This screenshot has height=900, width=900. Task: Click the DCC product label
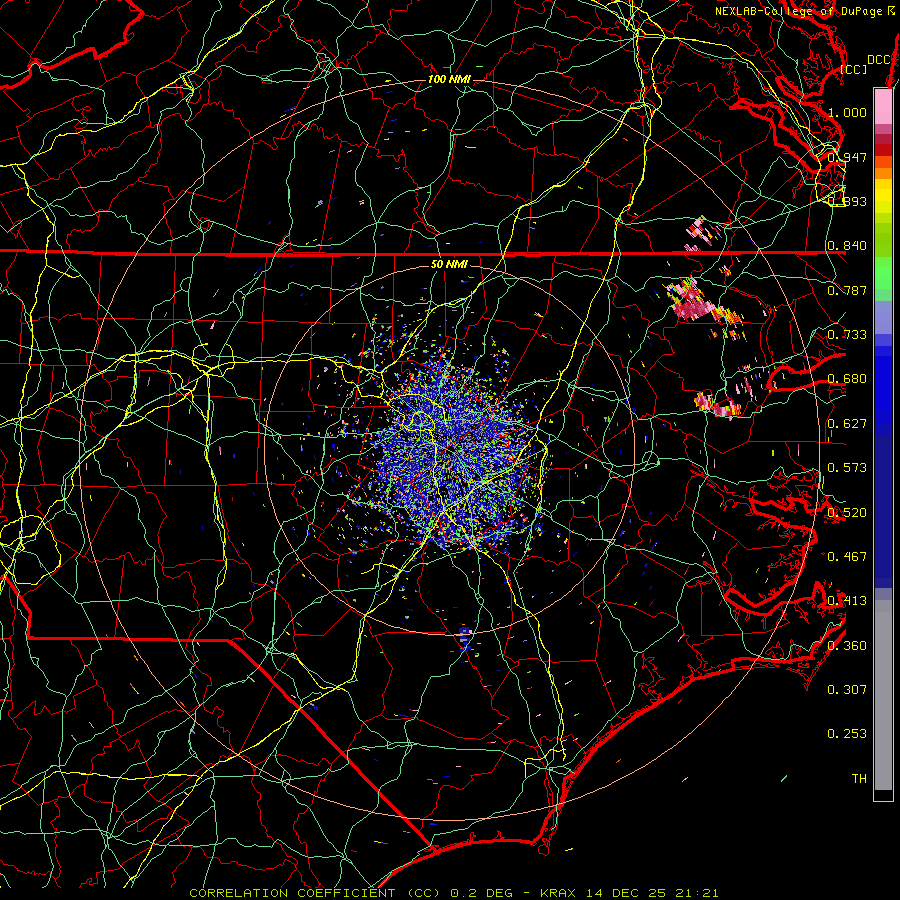pyautogui.click(x=879, y=60)
